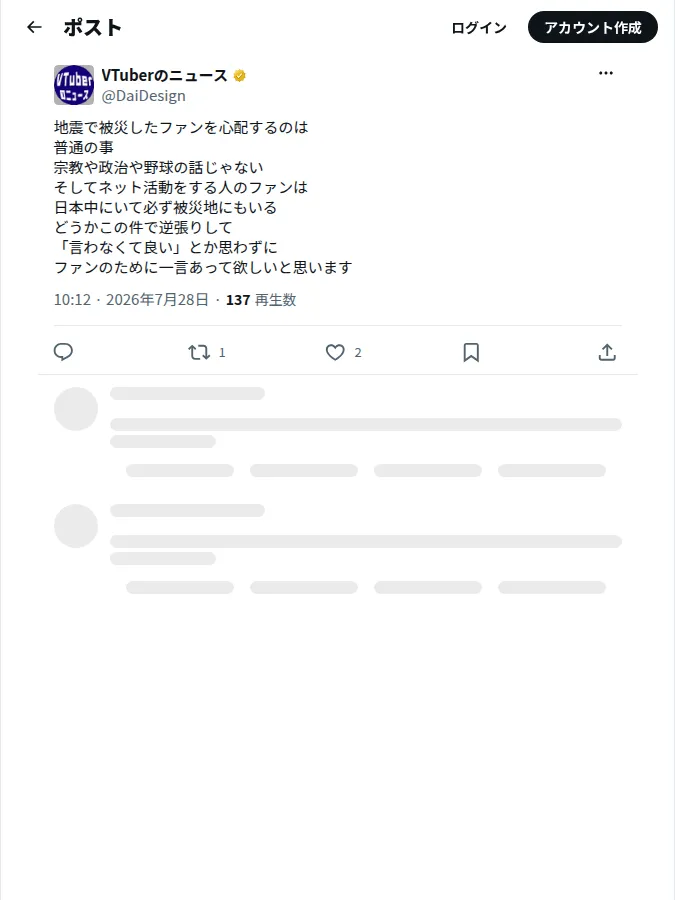Viewport: 675px width, 900px height.
Task: Click the post text about 地震で被災したファン
Action: [x=203, y=197]
